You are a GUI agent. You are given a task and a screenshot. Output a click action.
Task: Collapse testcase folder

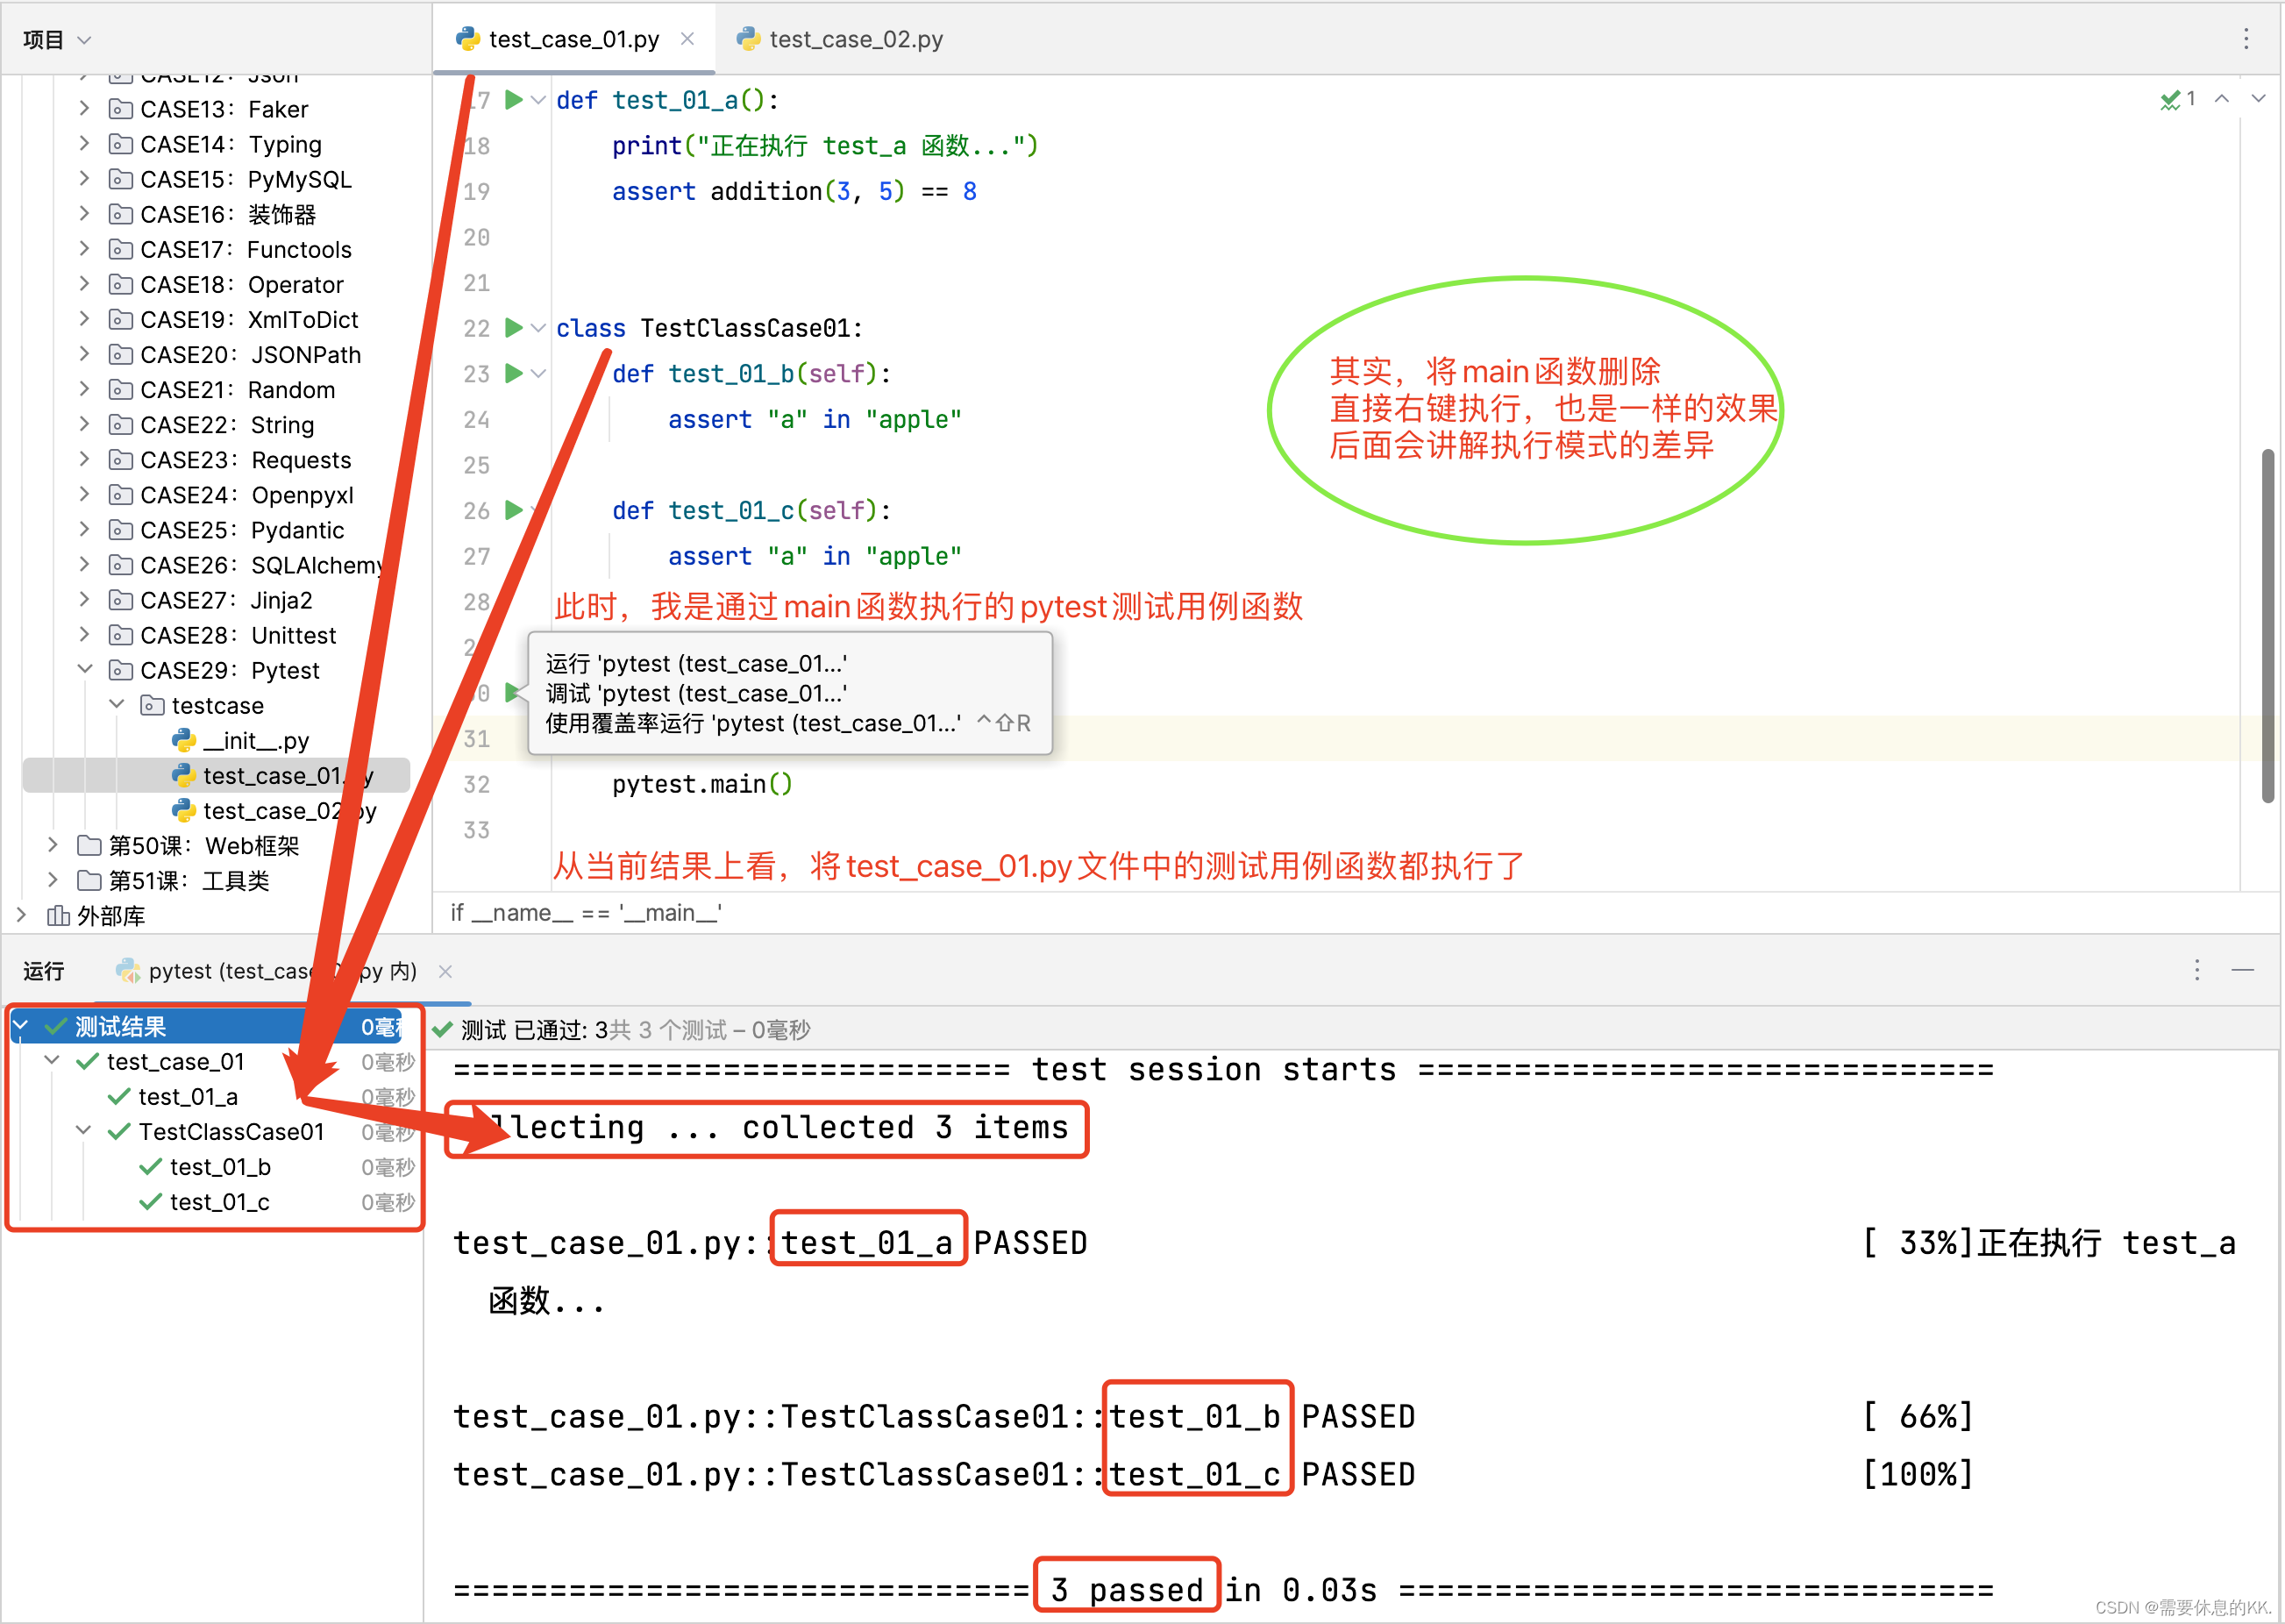point(116,704)
